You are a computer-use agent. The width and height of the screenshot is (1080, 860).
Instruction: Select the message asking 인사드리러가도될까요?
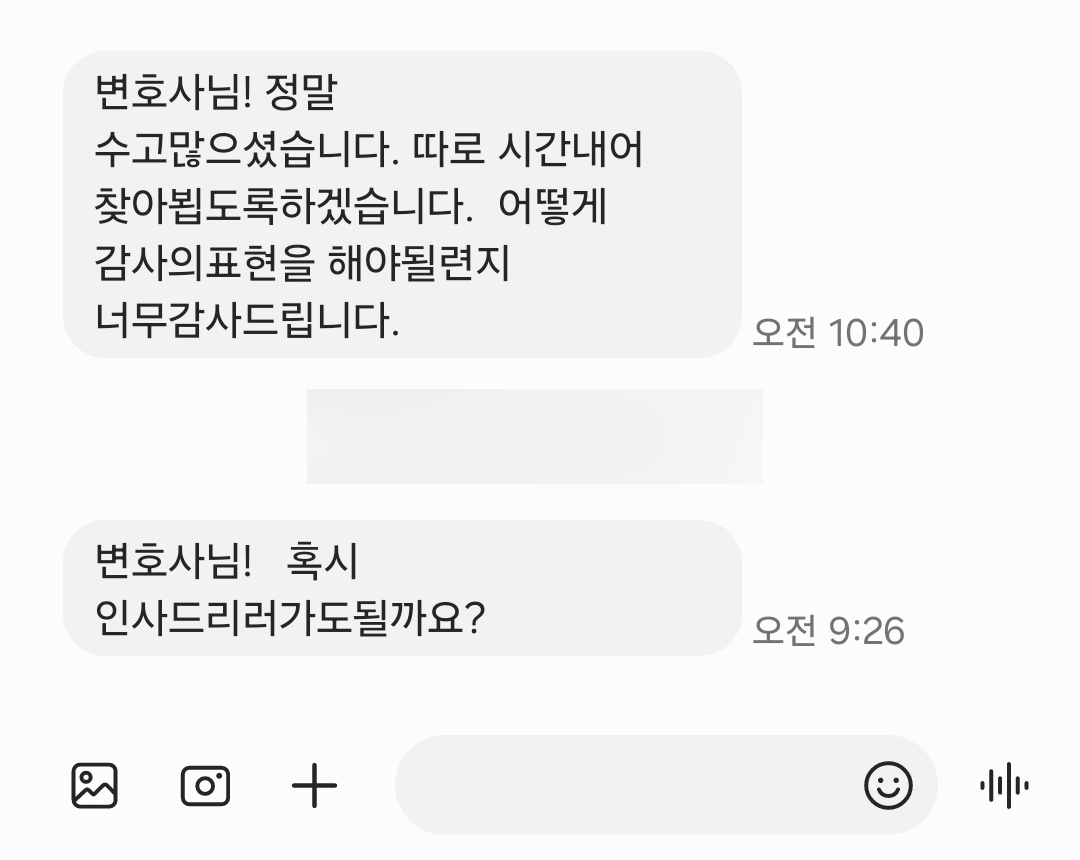point(402,588)
